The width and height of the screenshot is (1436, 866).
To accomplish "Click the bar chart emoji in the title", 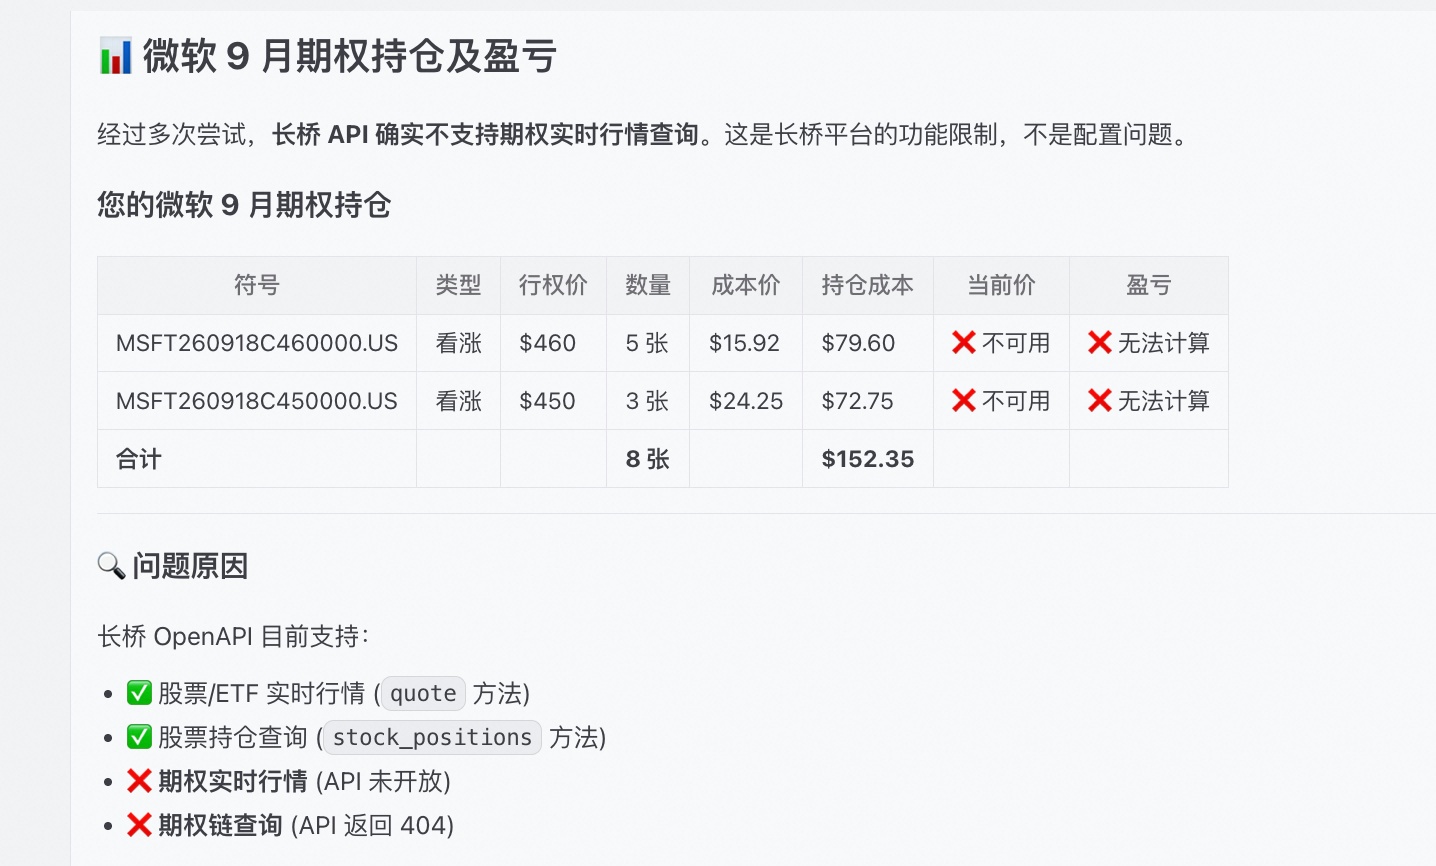I will point(116,56).
